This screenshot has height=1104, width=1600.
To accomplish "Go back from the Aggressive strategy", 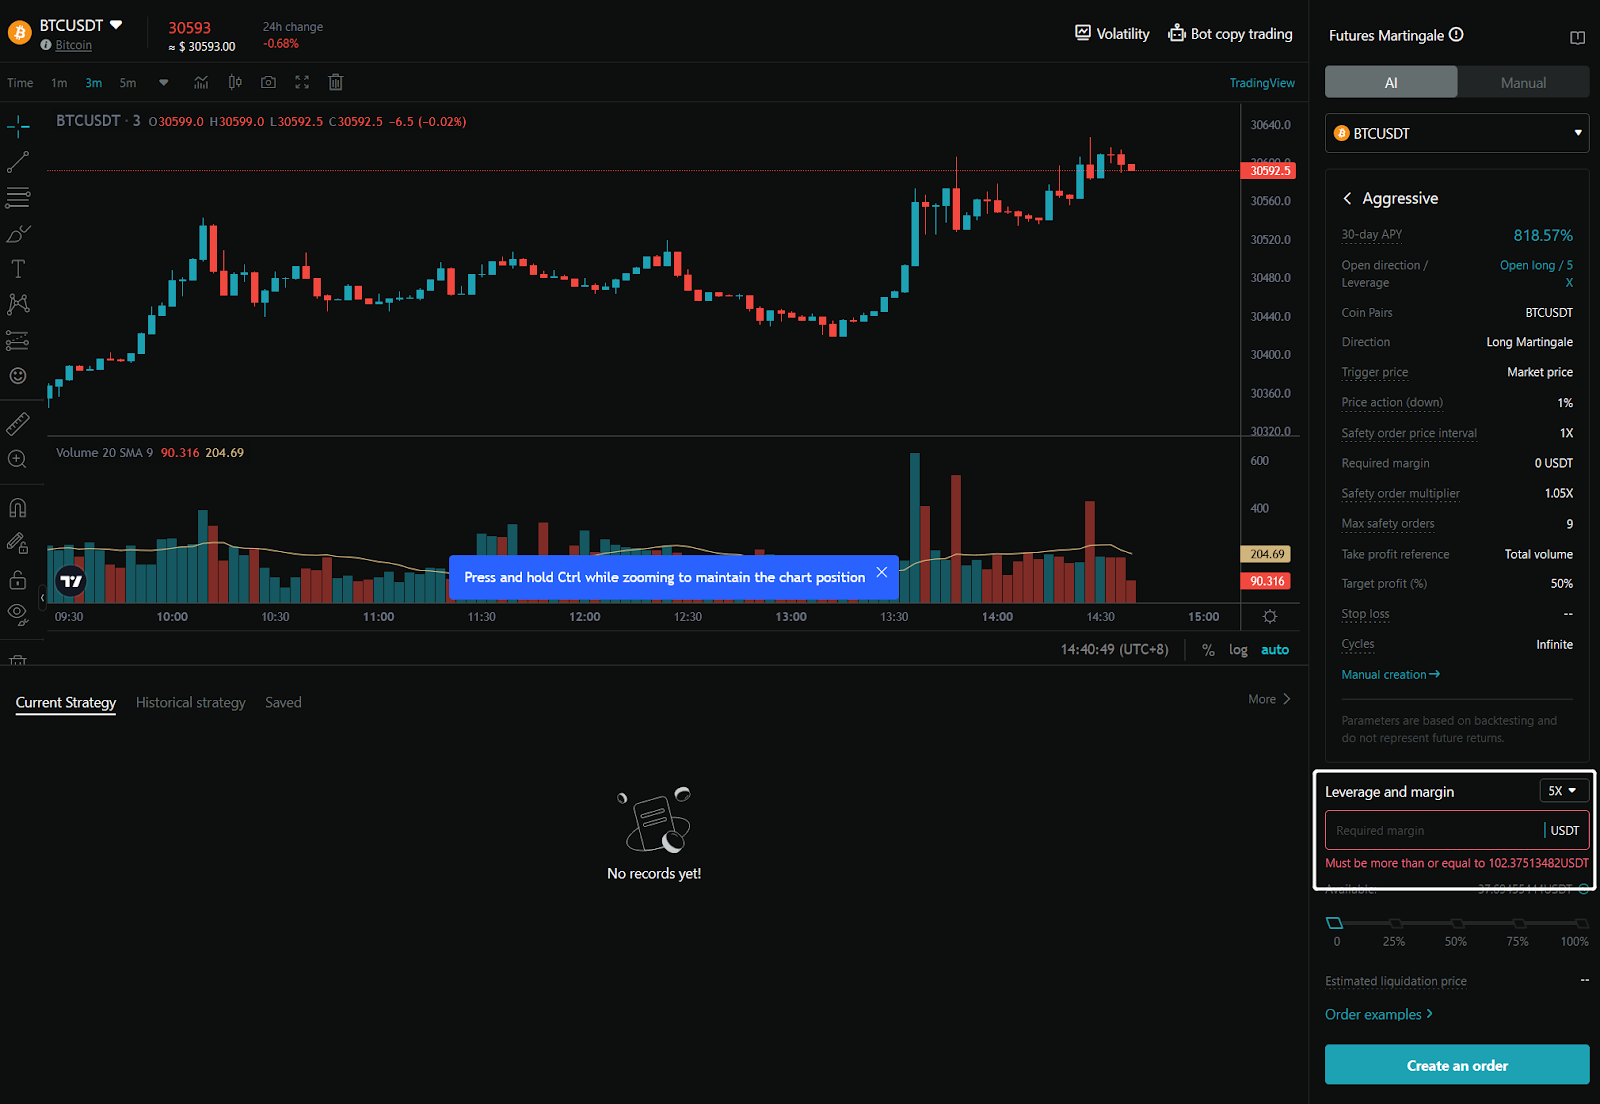I will click(x=1347, y=199).
